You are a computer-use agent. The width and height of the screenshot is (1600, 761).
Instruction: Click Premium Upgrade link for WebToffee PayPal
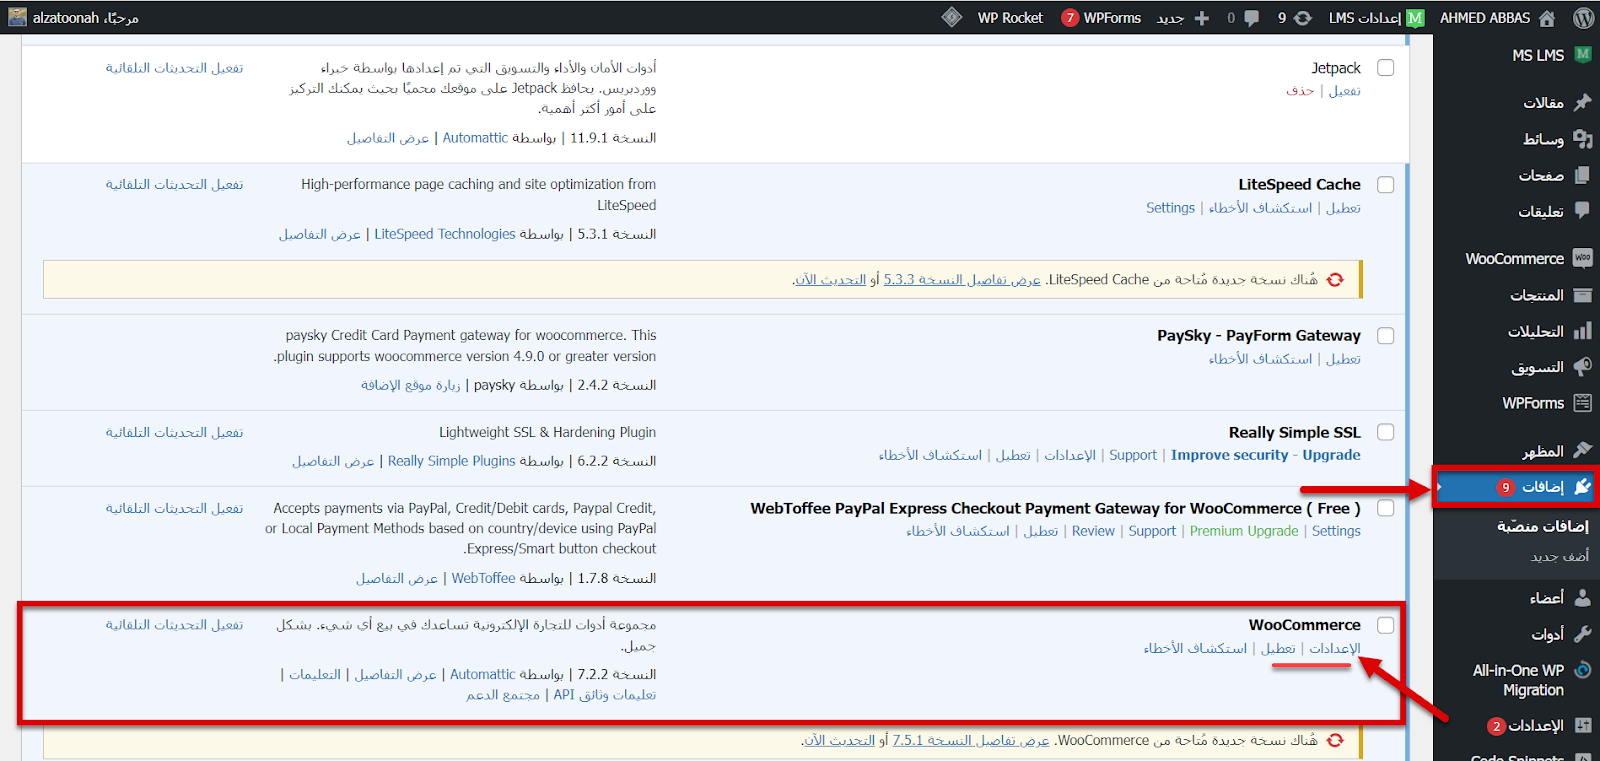pos(1244,531)
